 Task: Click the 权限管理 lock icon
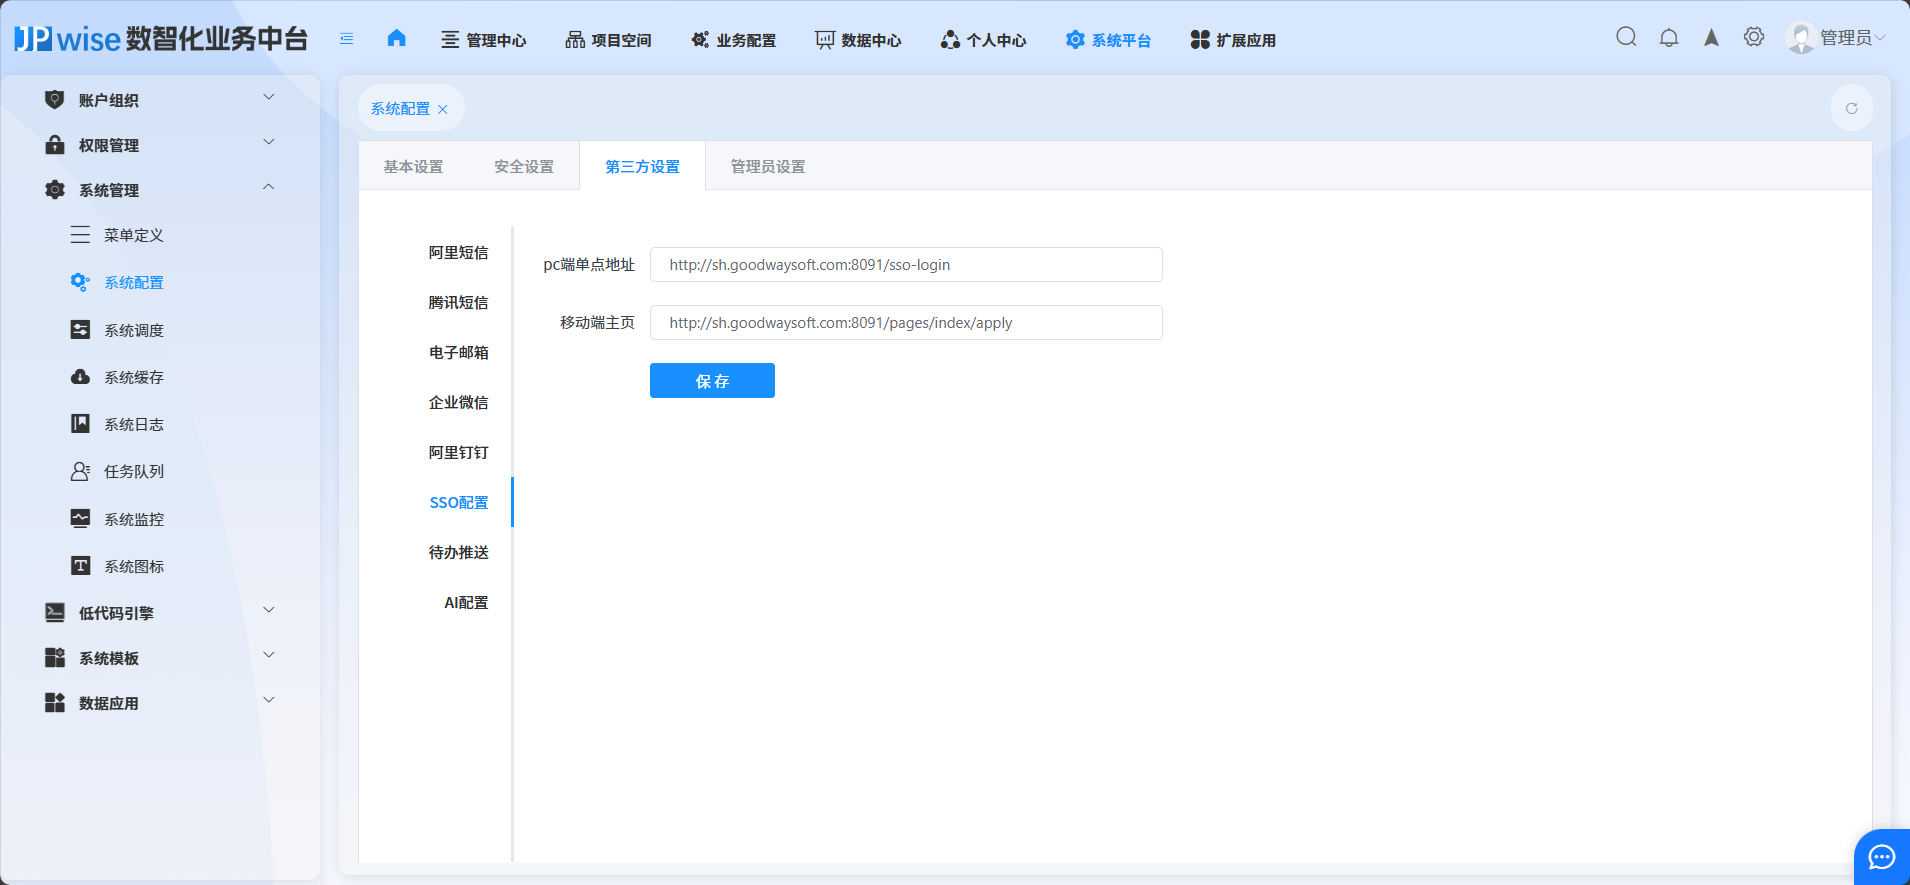55,145
